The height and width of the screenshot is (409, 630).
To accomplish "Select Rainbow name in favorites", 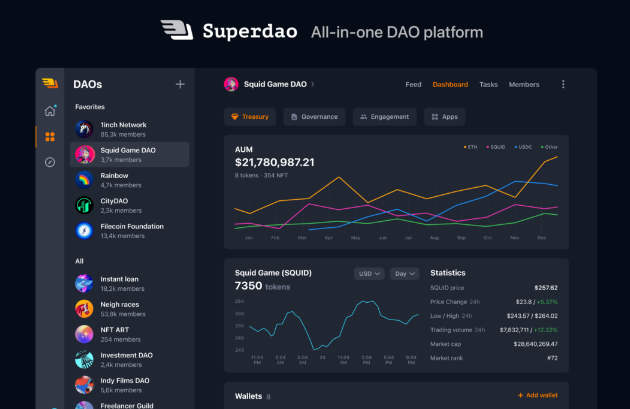I will [x=114, y=176].
